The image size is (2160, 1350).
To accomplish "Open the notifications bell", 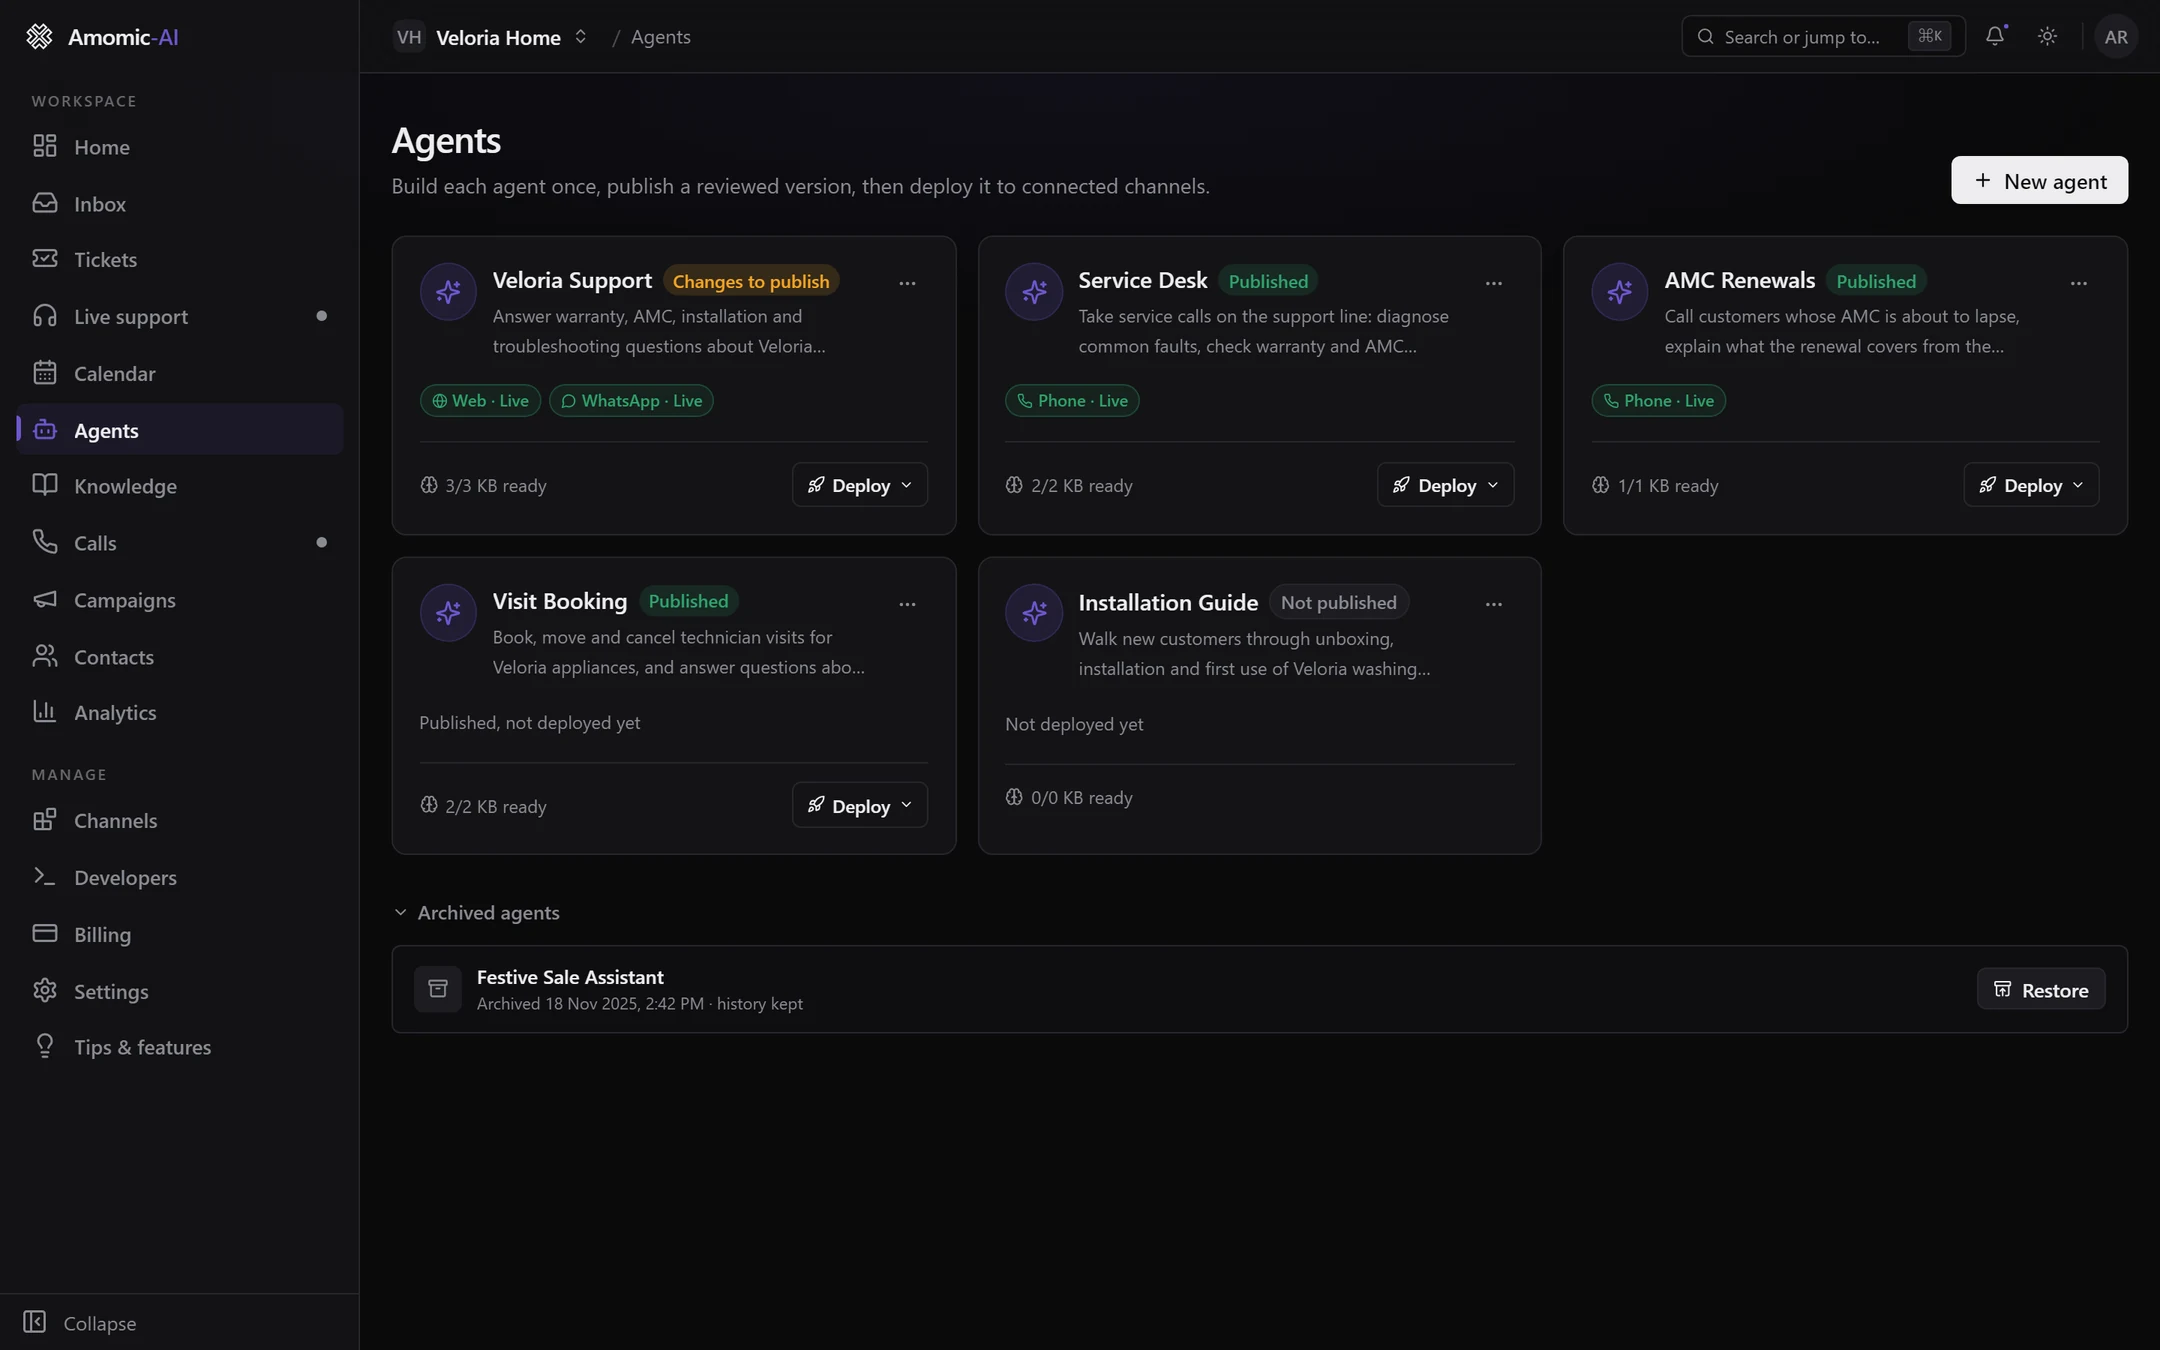I will tap(1995, 36).
